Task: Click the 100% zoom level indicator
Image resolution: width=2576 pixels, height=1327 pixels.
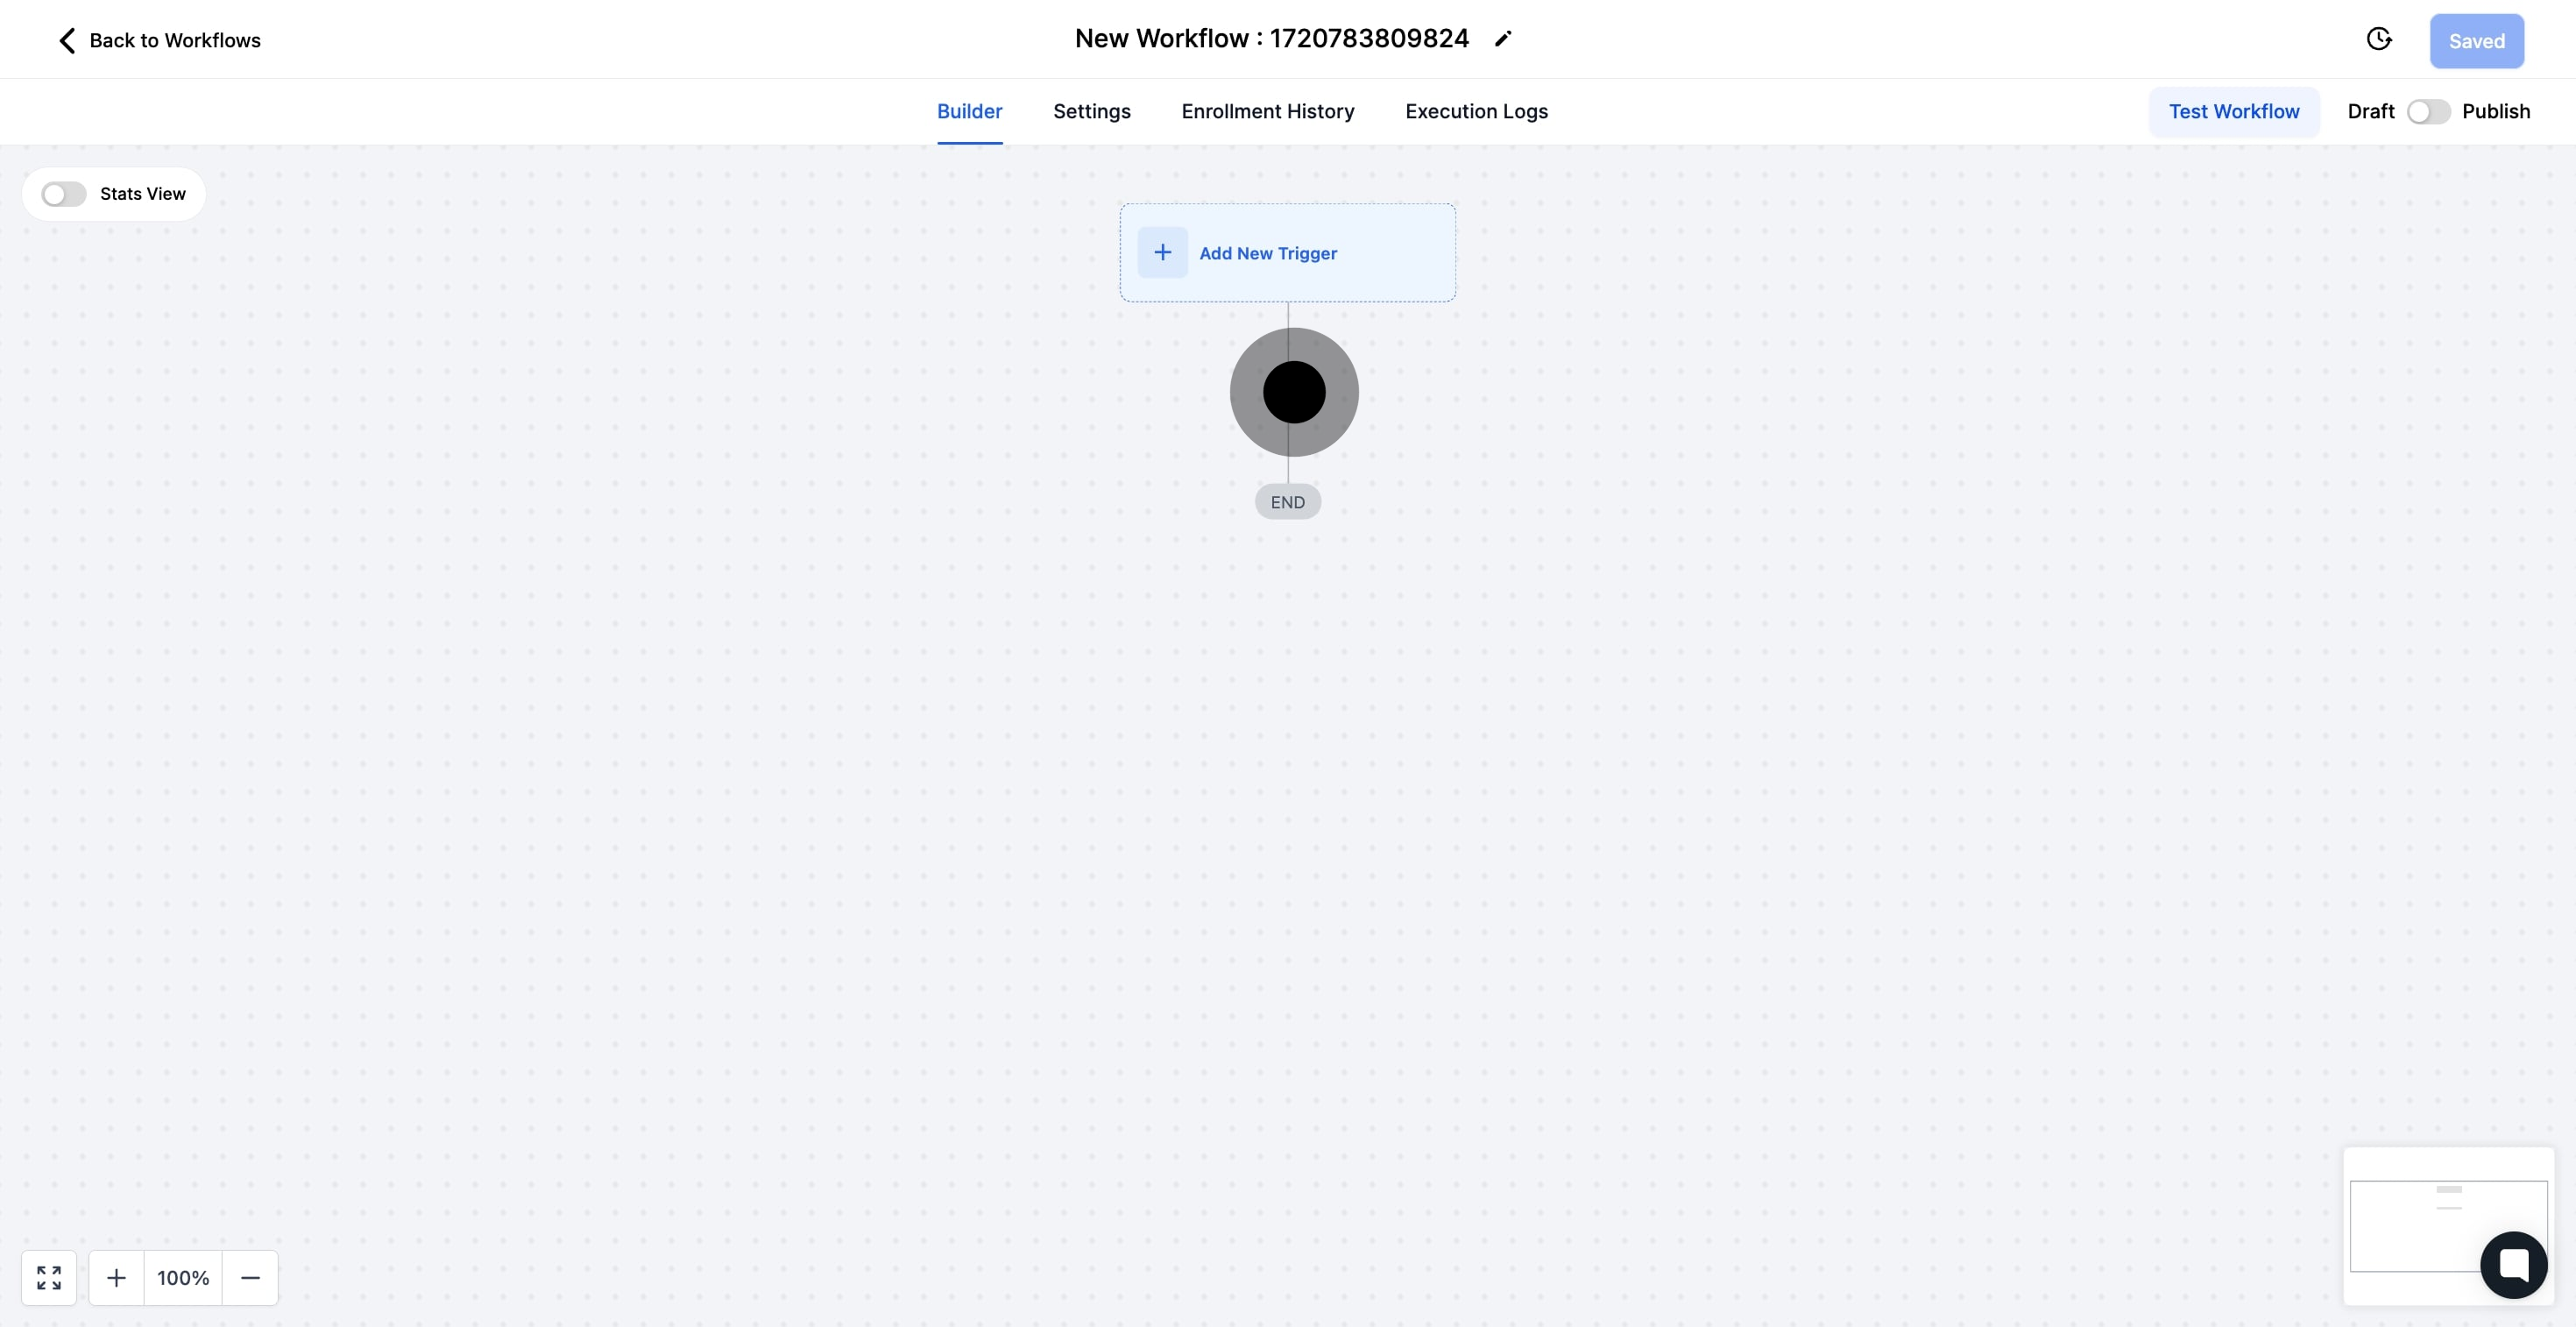Action: [183, 1277]
